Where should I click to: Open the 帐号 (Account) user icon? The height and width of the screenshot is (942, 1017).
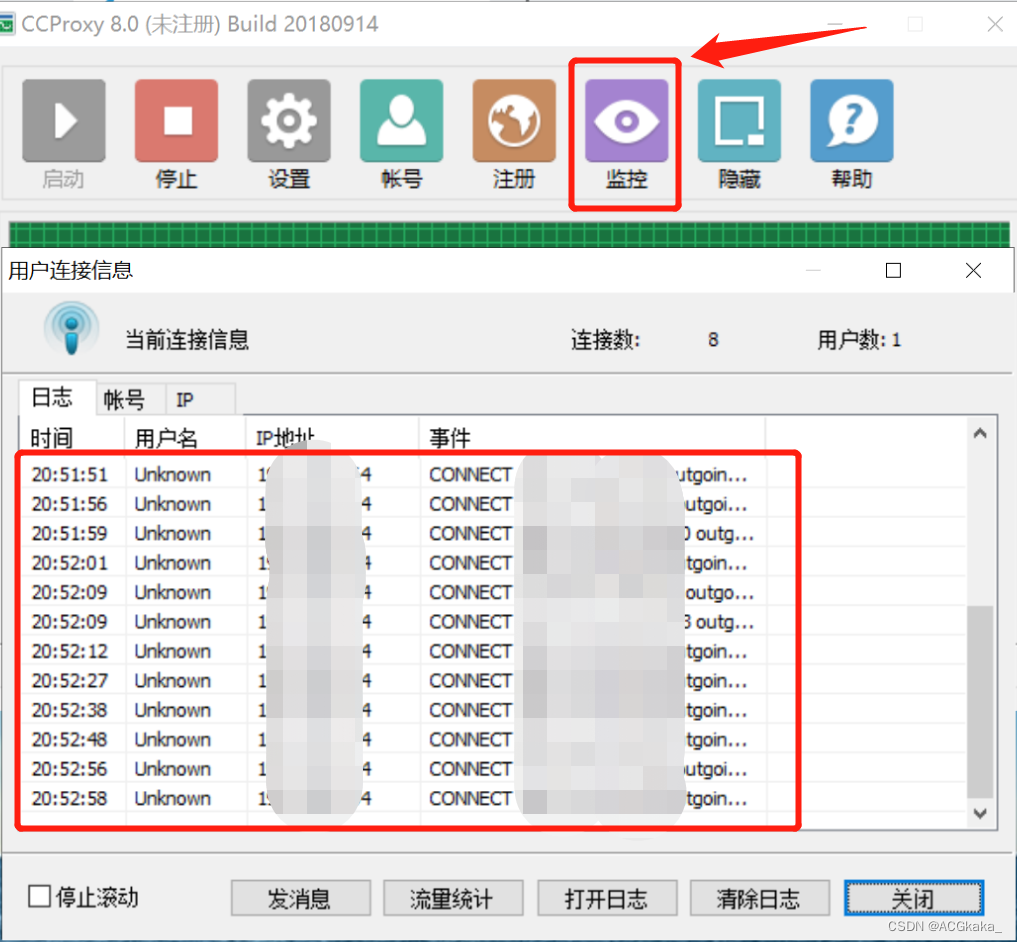[401, 121]
